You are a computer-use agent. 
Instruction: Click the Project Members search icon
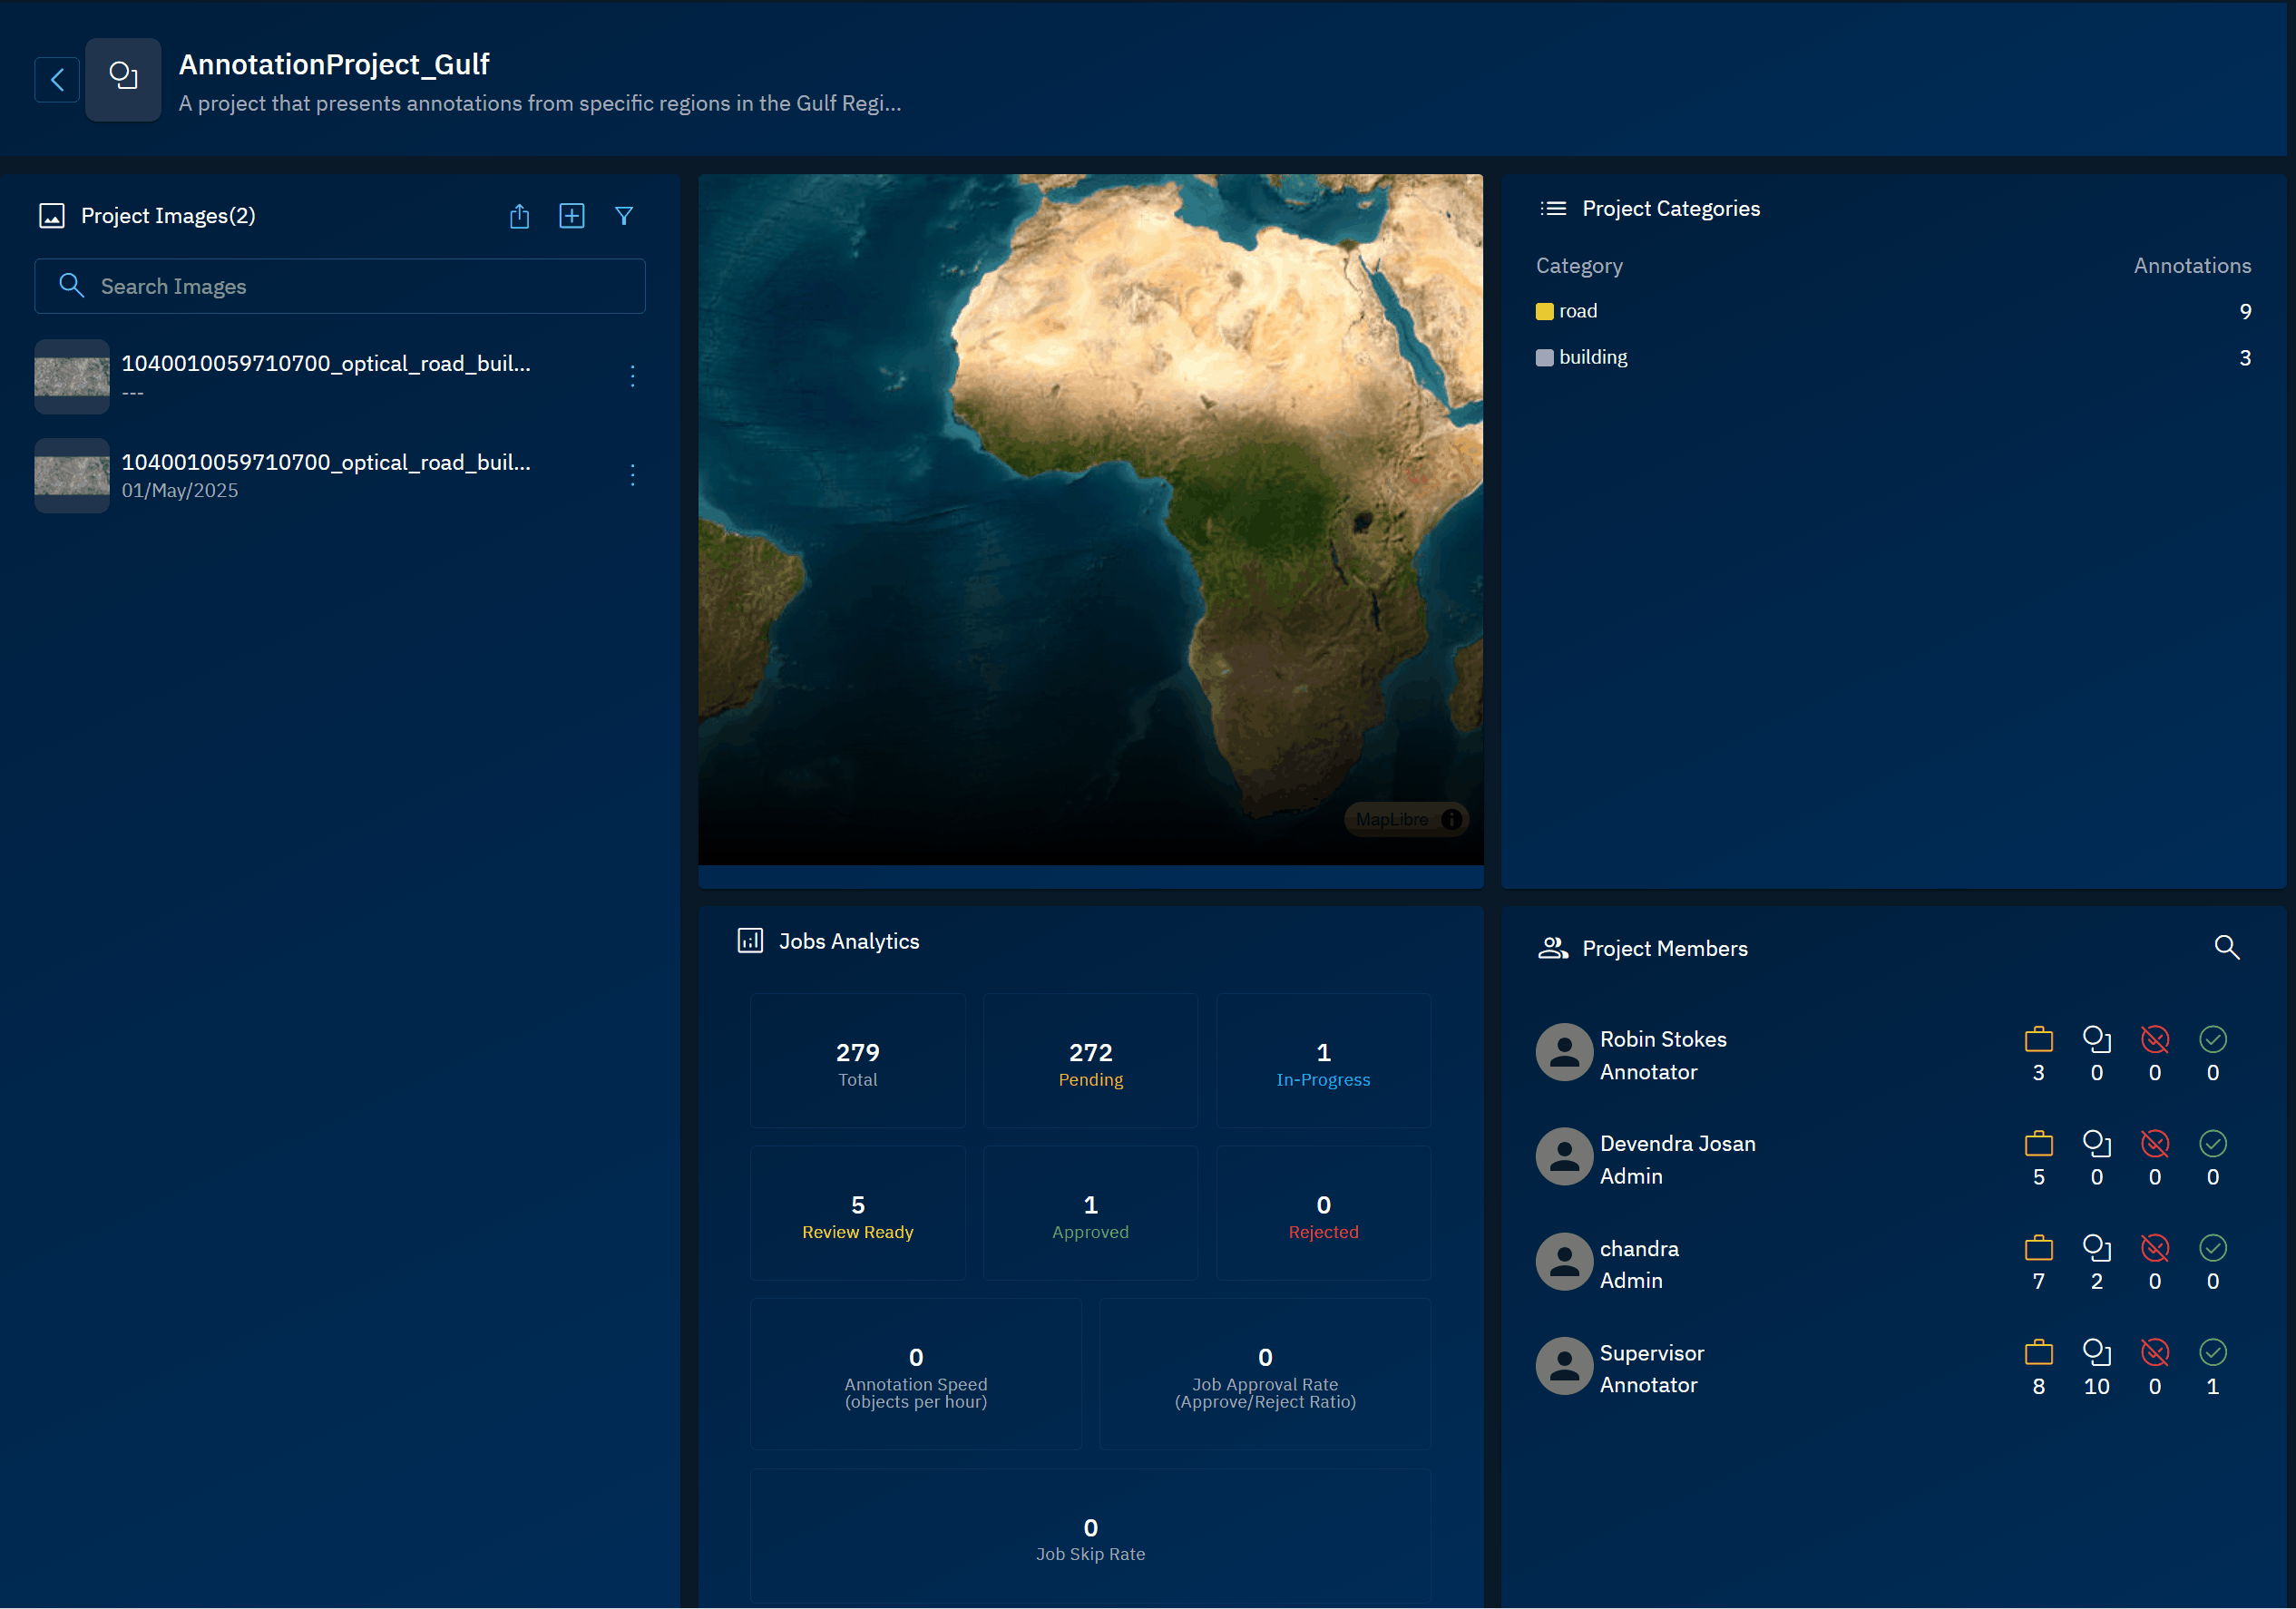coord(2226,947)
